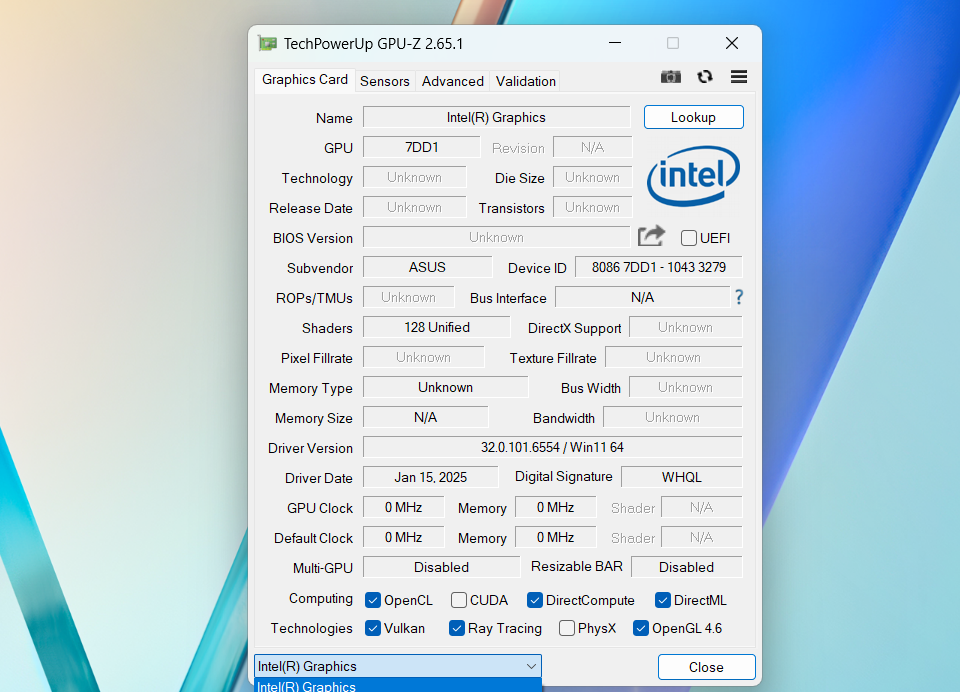
Task: Click the Device ID value field
Action: point(659,267)
